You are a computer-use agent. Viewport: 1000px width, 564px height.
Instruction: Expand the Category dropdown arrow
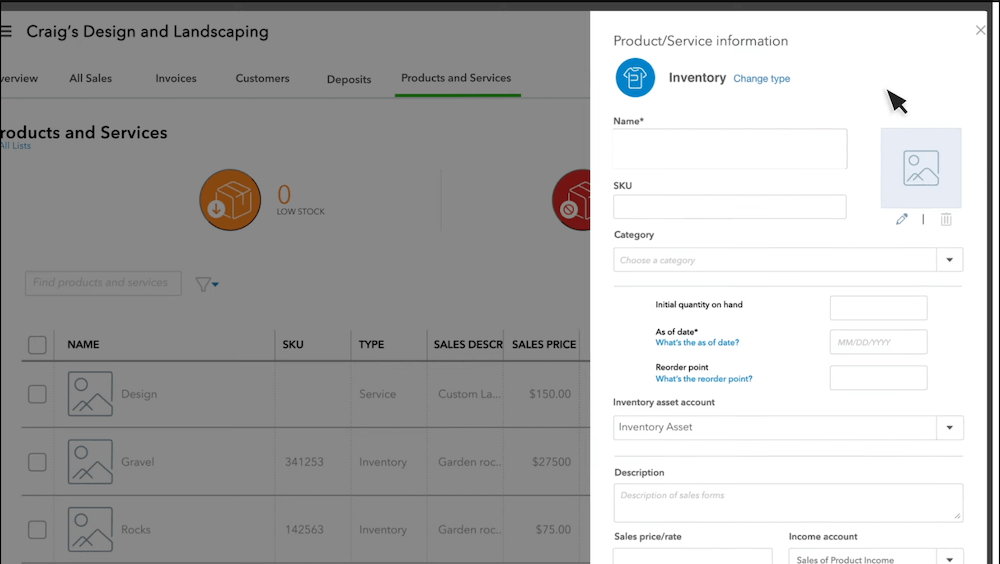(x=950, y=260)
